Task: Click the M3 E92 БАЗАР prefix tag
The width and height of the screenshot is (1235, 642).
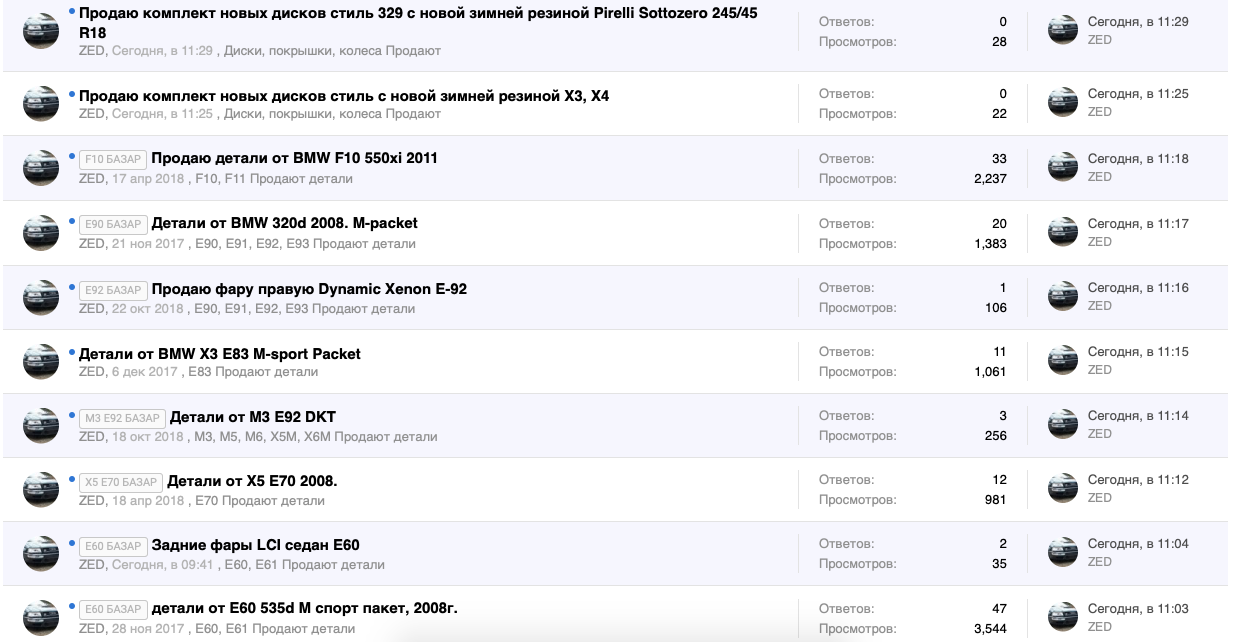Action: (x=122, y=418)
